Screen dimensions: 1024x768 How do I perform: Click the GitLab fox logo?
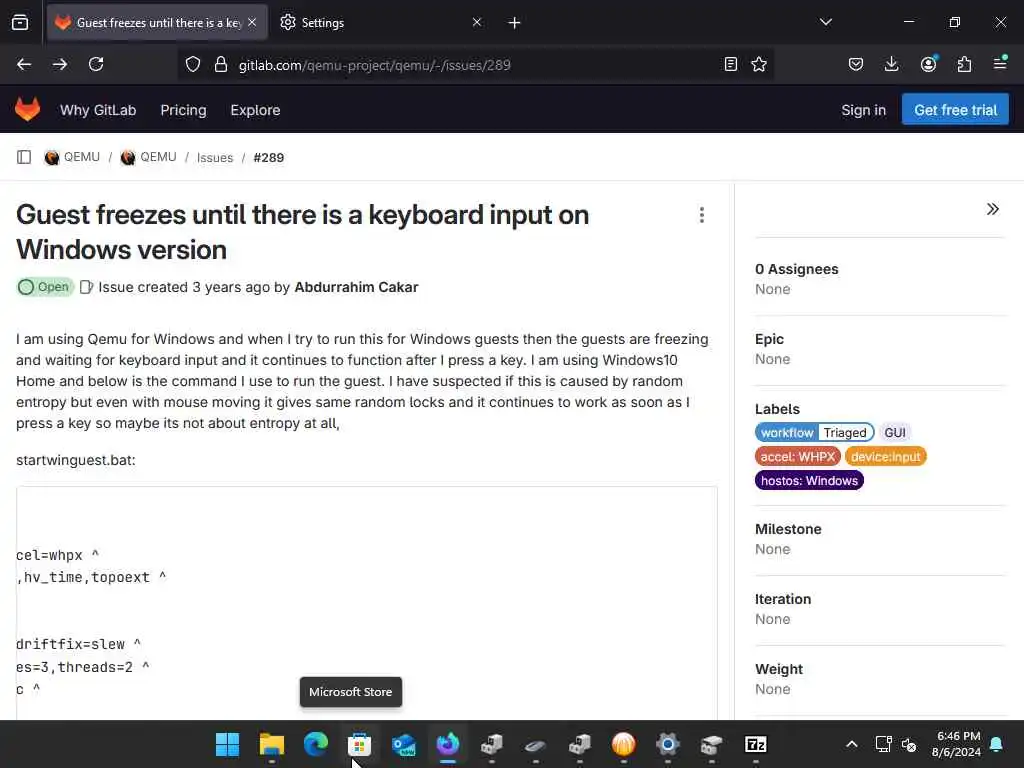point(27,110)
